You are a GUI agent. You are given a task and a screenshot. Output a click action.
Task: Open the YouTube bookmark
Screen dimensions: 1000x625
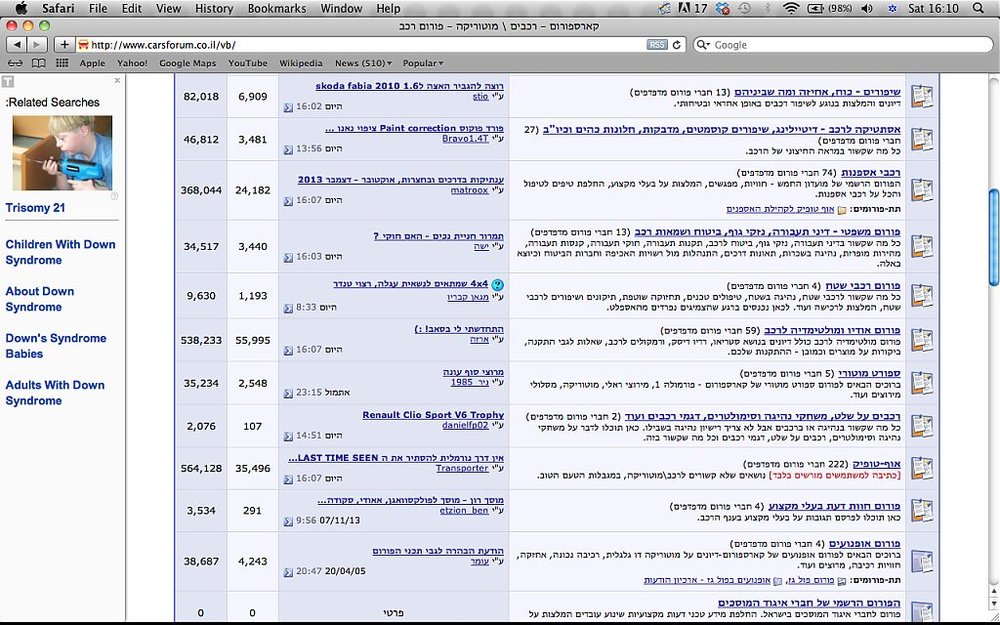pos(248,63)
